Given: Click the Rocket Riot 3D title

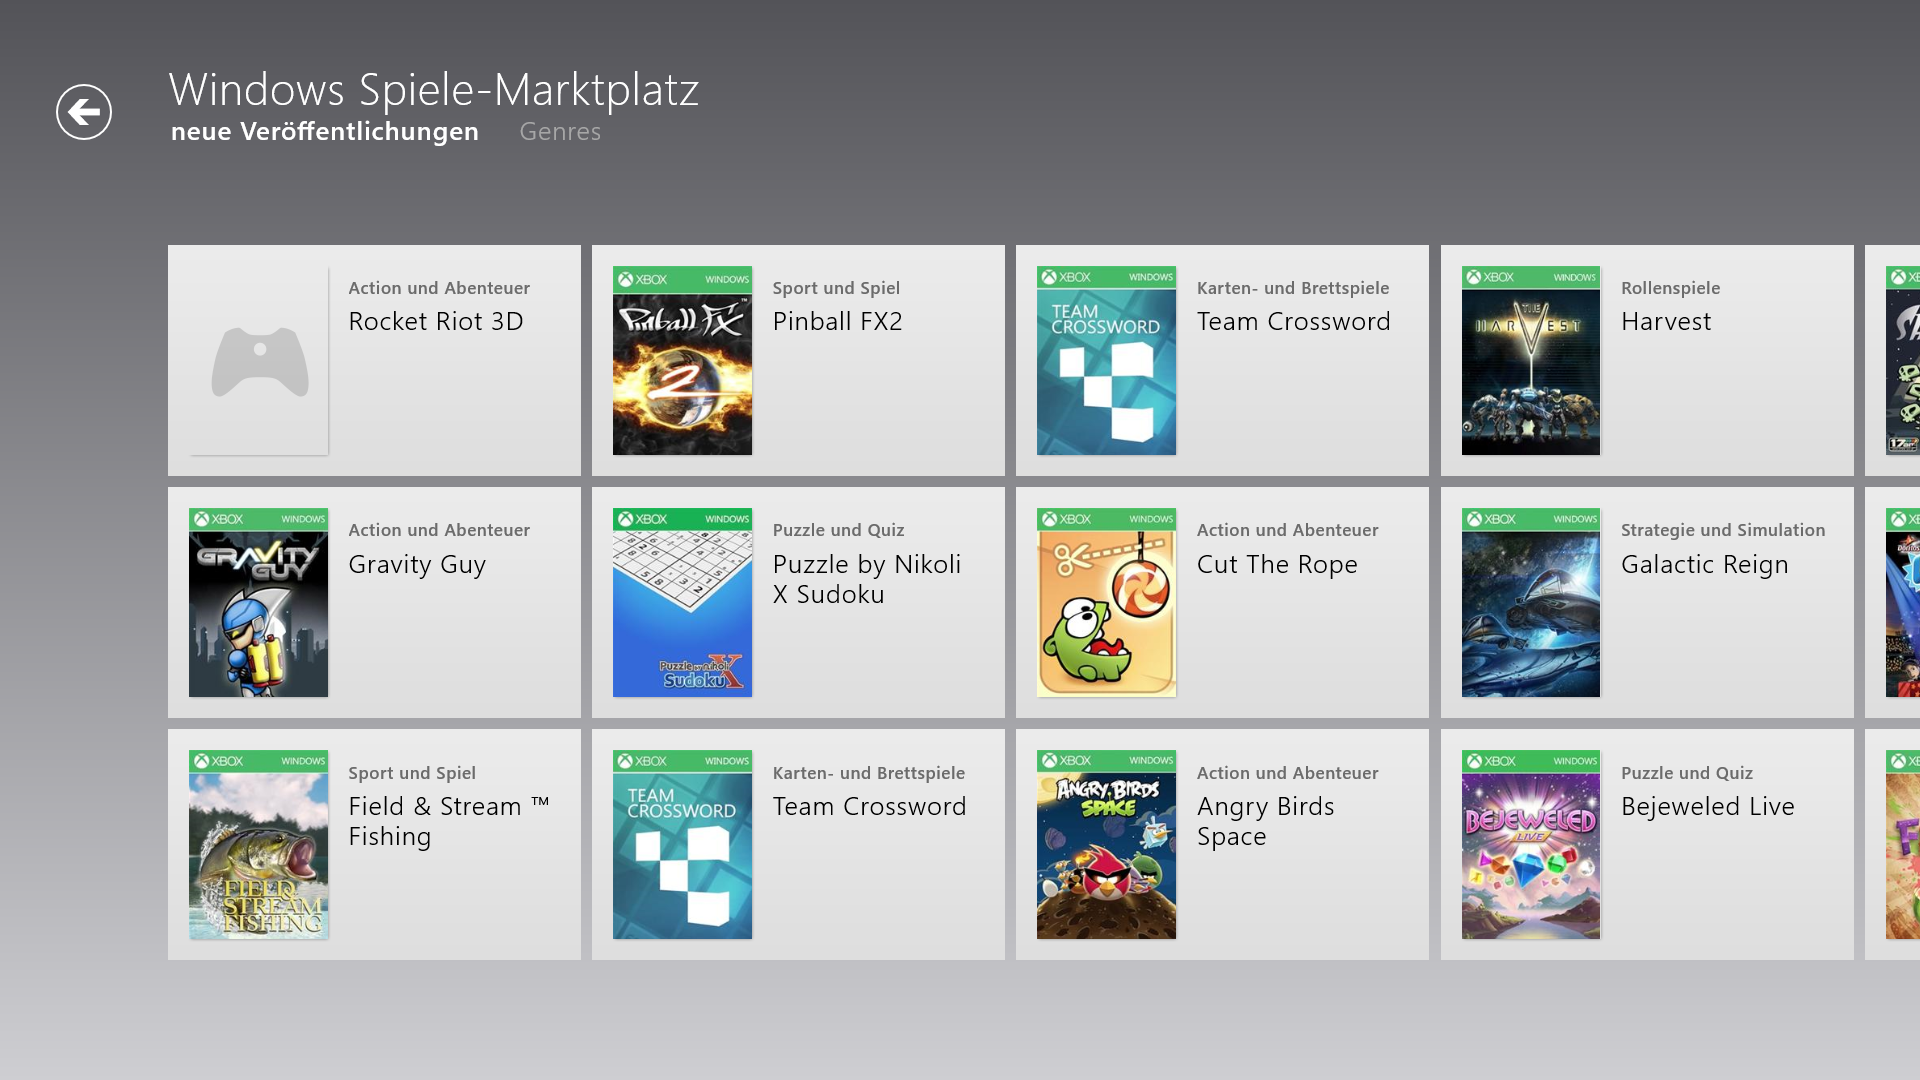Looking at the screenshot, I should coord(436,321).
